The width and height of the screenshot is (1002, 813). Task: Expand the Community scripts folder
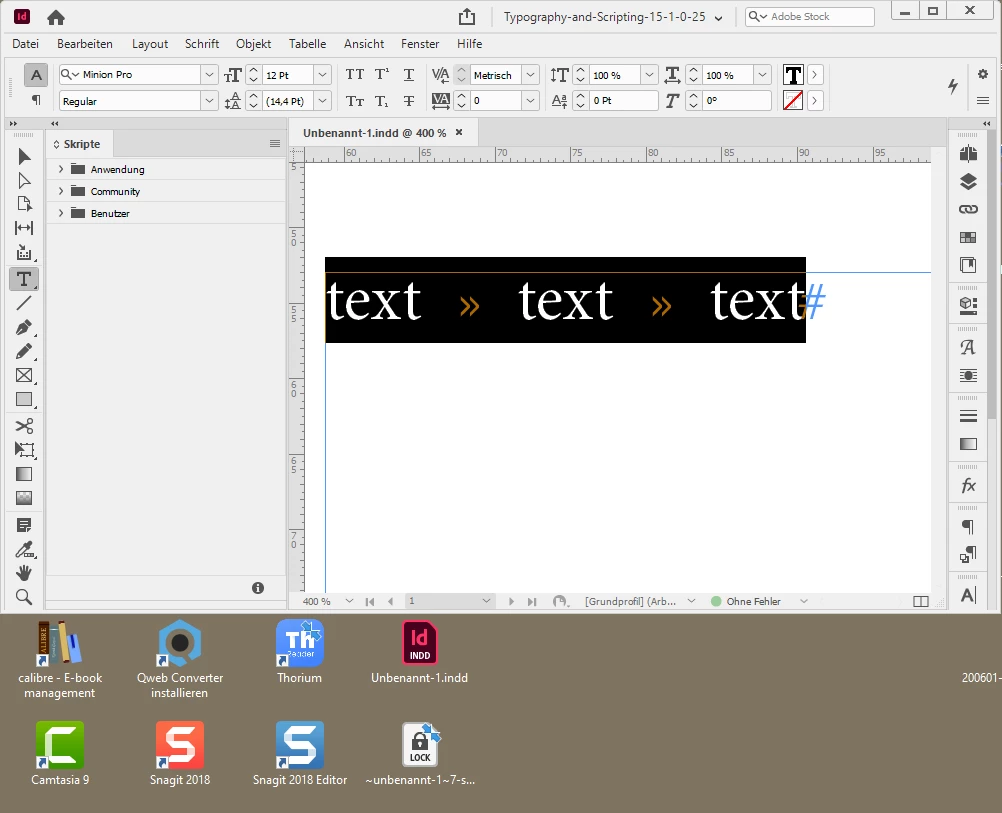click(61, 191)
